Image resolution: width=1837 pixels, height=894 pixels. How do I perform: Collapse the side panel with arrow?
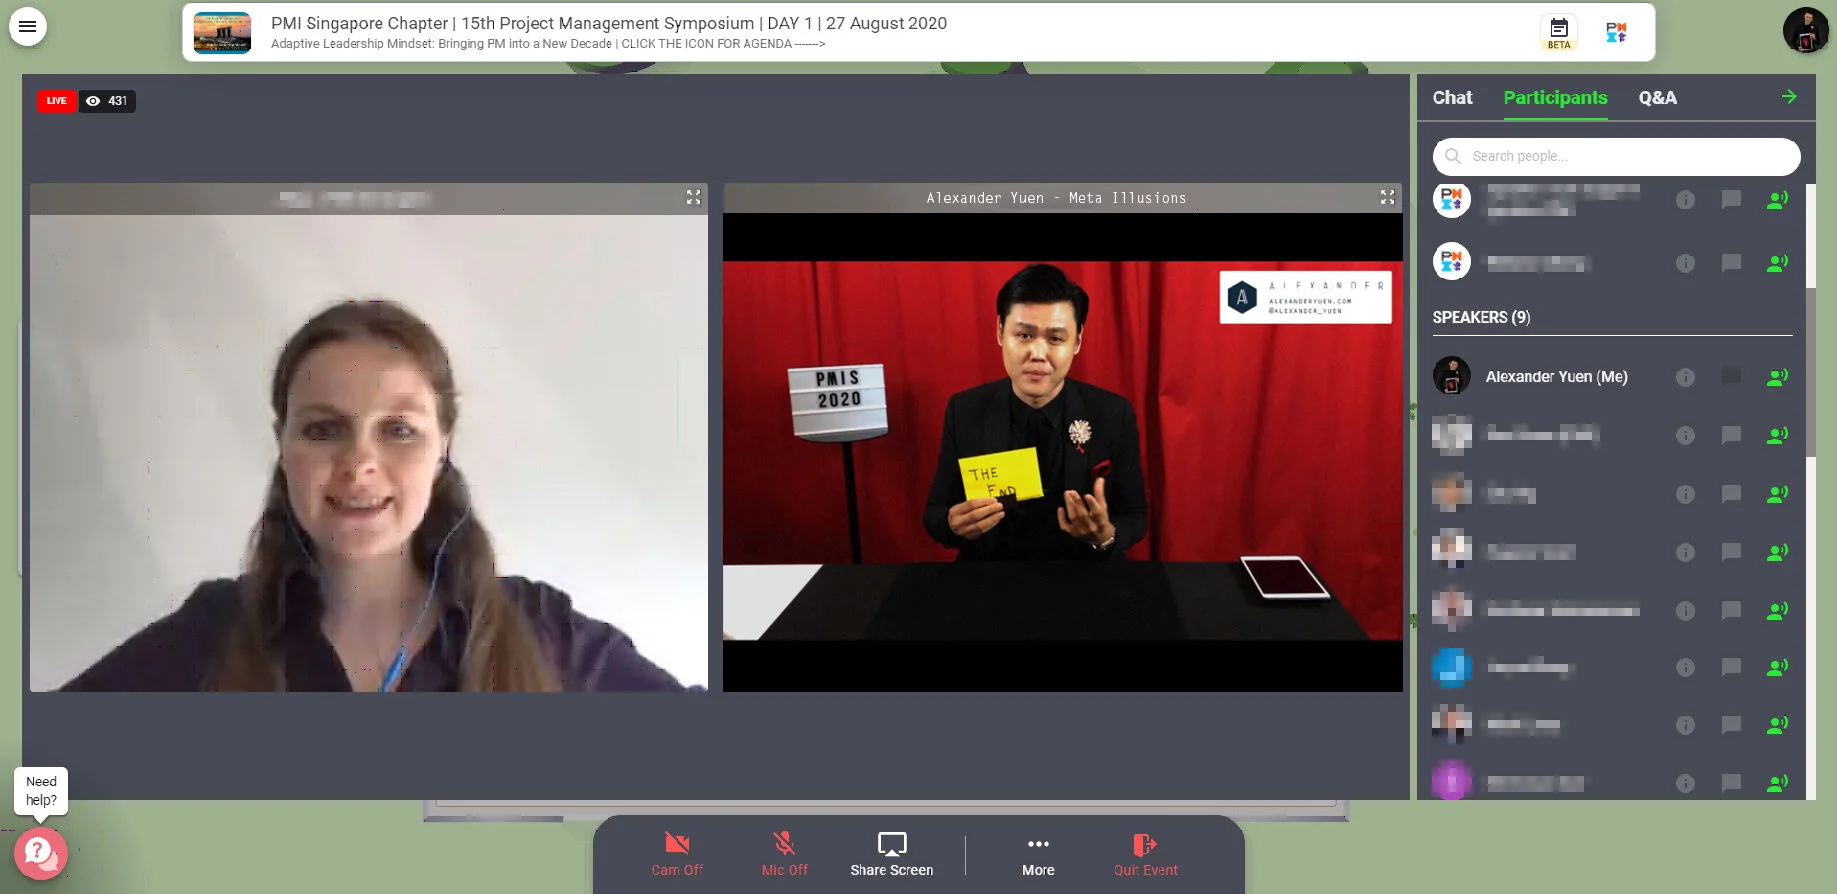1789,97
